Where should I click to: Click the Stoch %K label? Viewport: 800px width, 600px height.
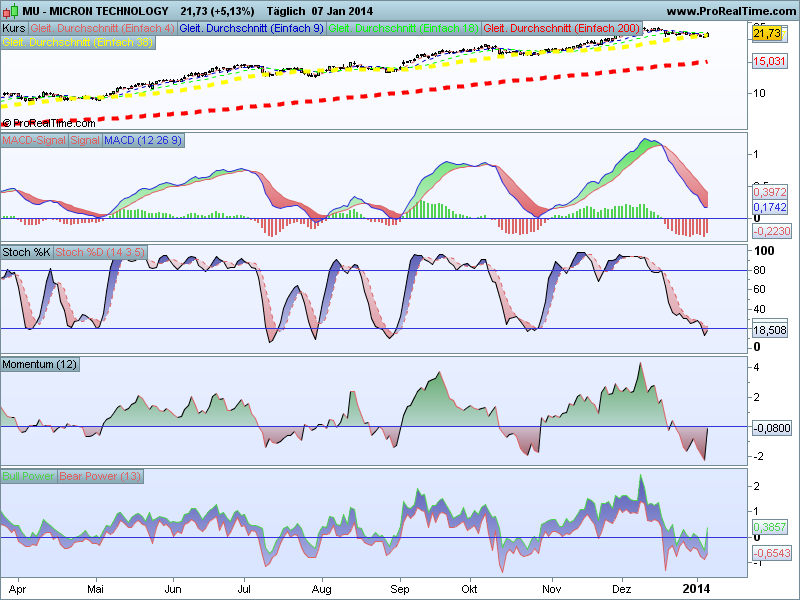pyautogui.click(x=27, y=252)
